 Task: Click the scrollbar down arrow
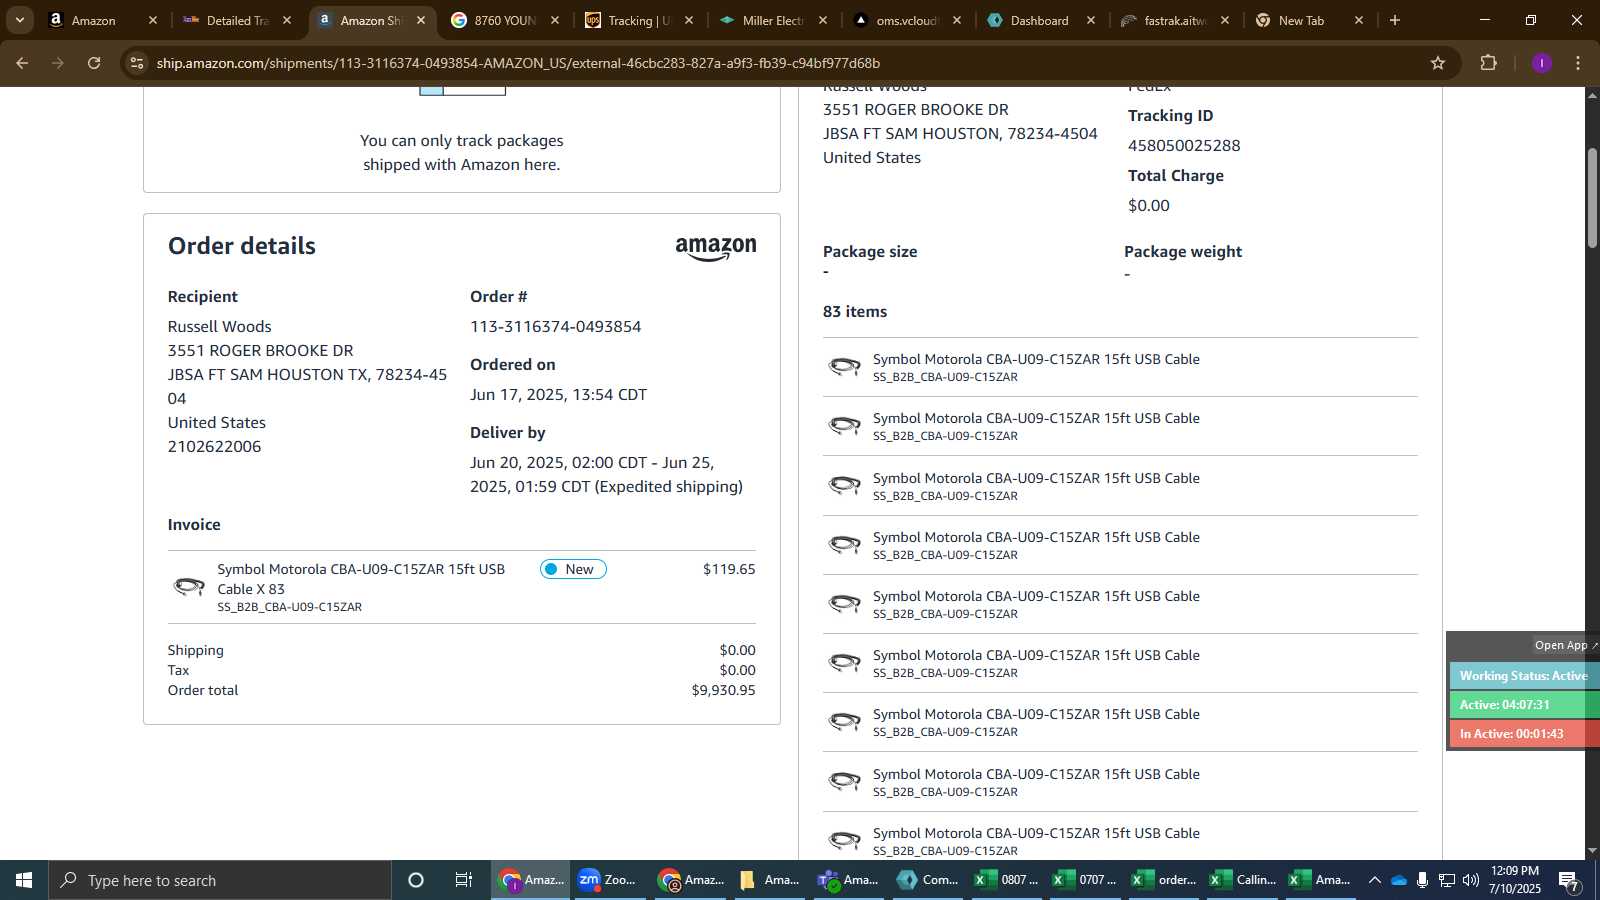pos(1592,851)
